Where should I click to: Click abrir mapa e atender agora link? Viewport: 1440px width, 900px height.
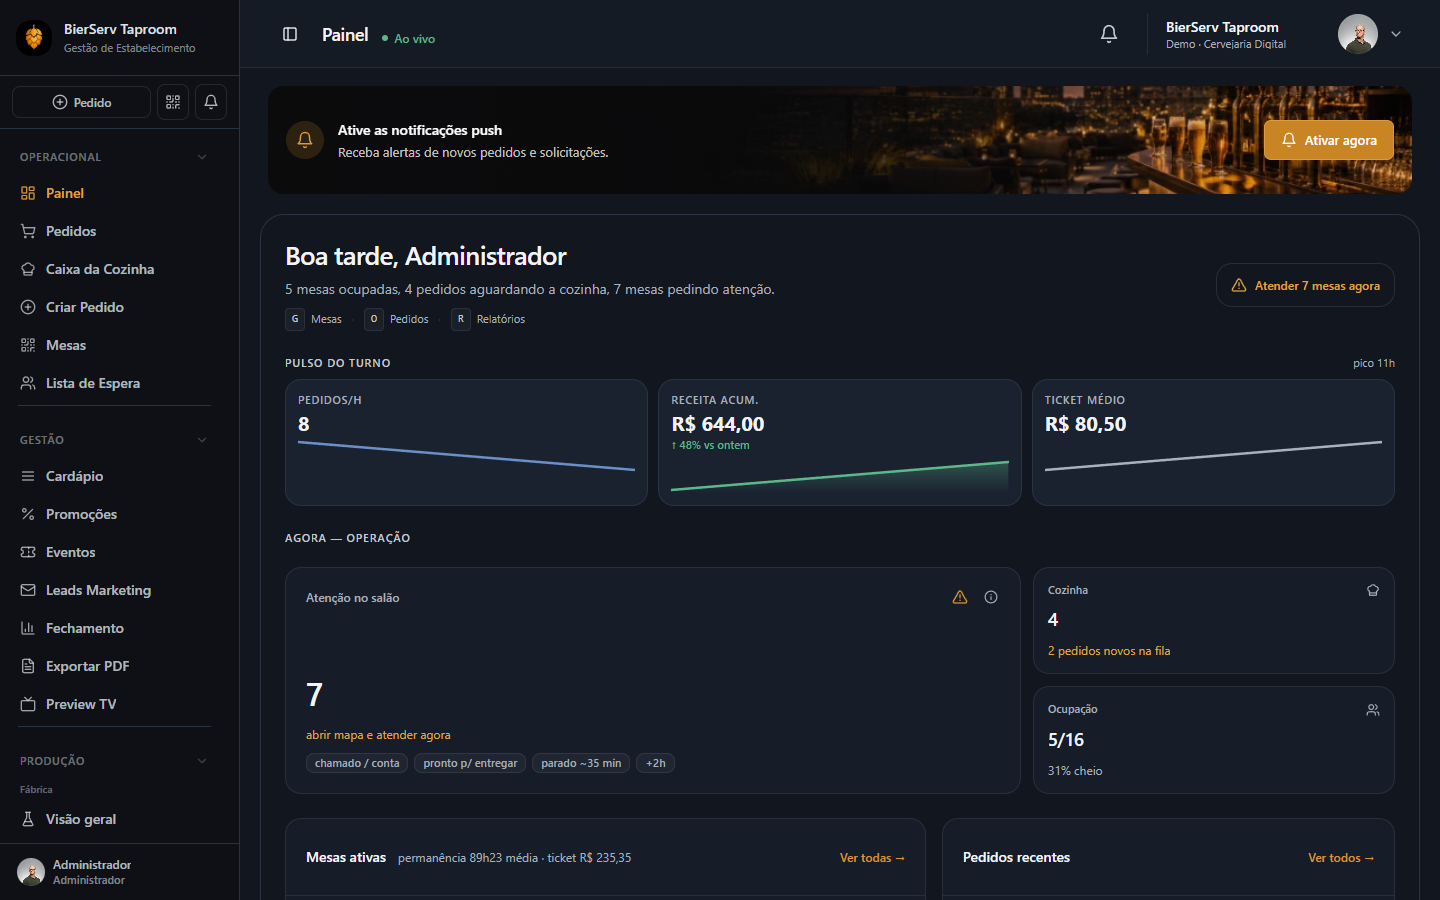coord(378,735)
